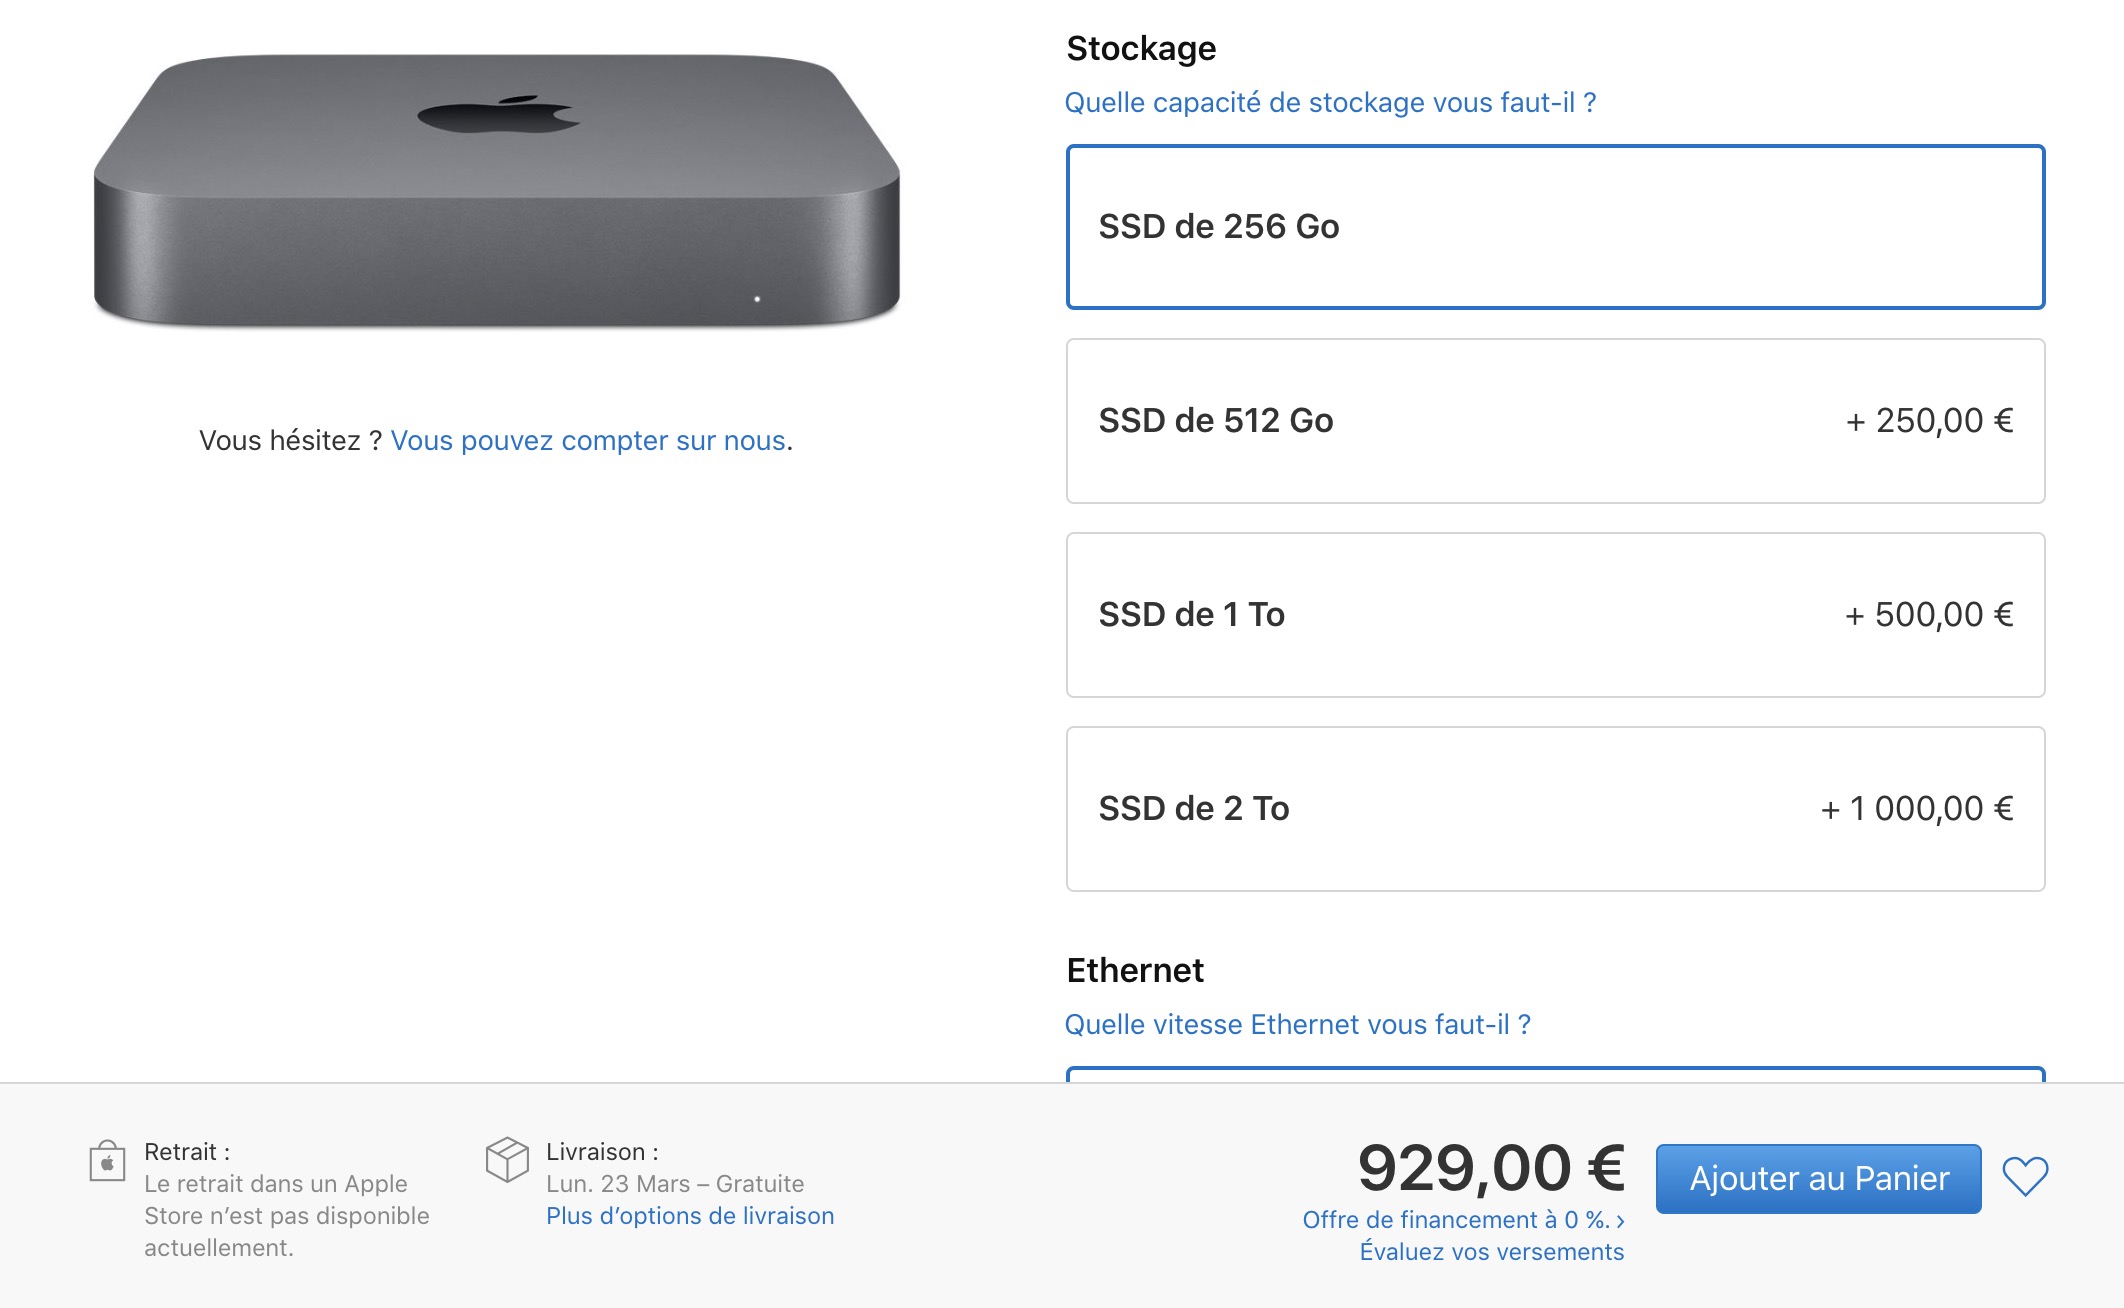The height and width of the screenshot is (1308, 2124).
Task: Open 'Quelle capacité de stockage vous faut-il ?'
Action: [1330, 103]
